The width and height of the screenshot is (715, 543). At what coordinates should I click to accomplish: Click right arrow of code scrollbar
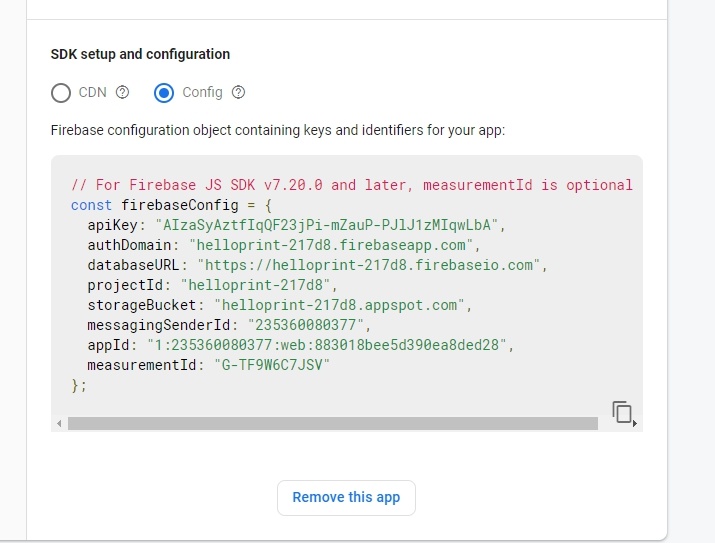tap(635, 424)
